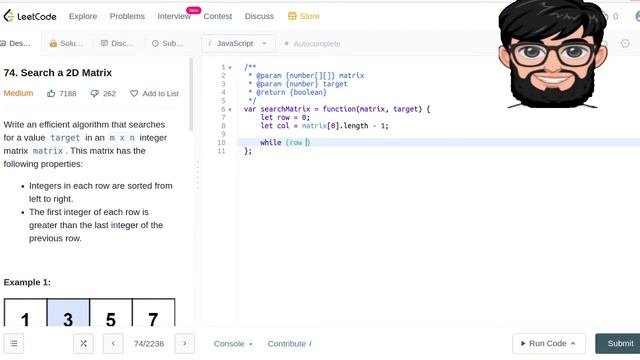Open the JavaScript language dropdown
Image resolution: width=640 pixels, height=360 pixels.
[x=238, y=43]
